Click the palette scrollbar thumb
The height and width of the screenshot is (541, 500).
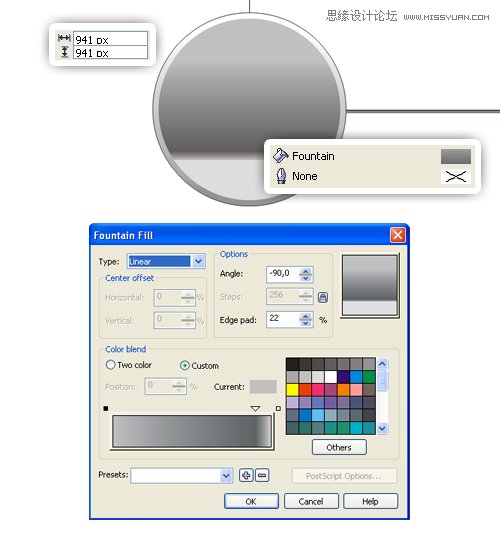click(x=382, y=381)
